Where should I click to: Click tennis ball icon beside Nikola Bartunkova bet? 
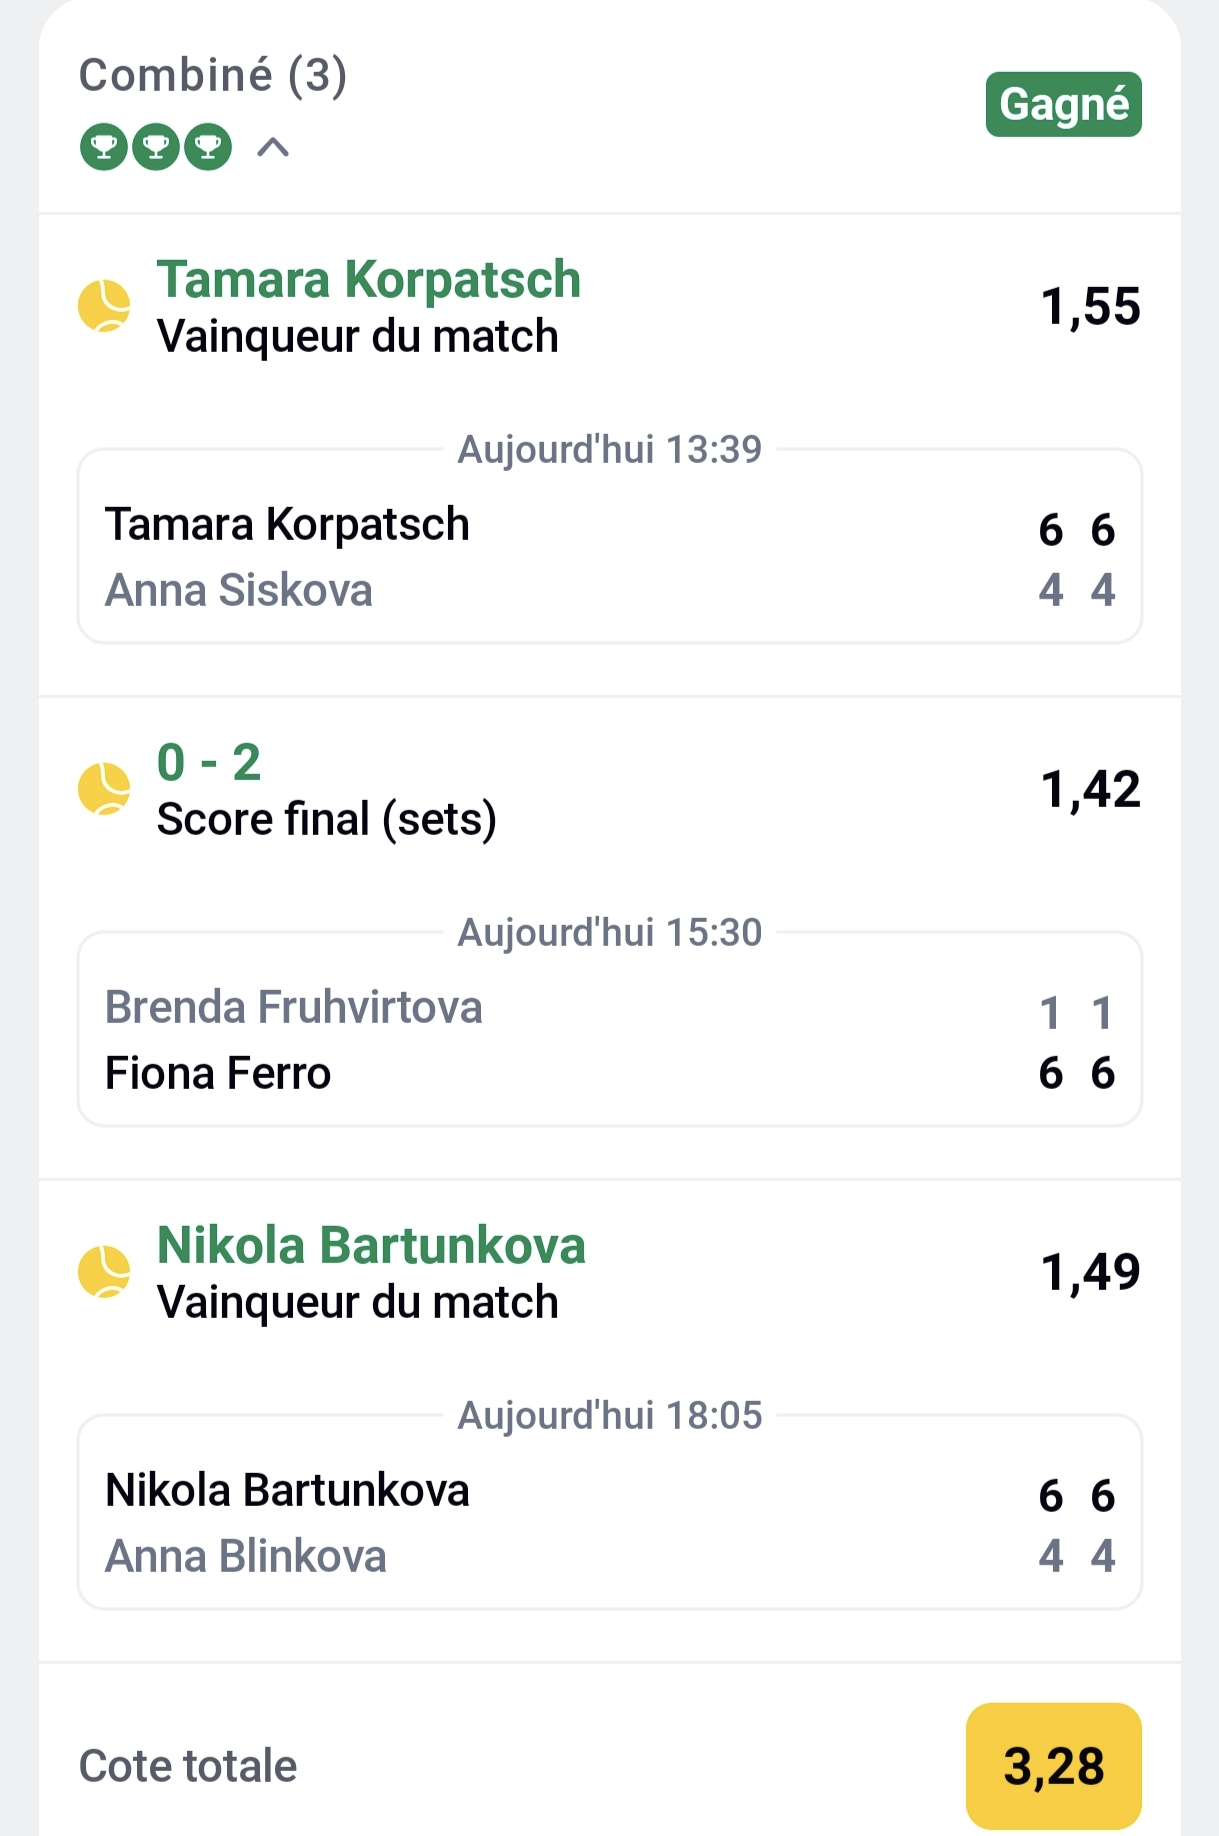coord(104,1271)
